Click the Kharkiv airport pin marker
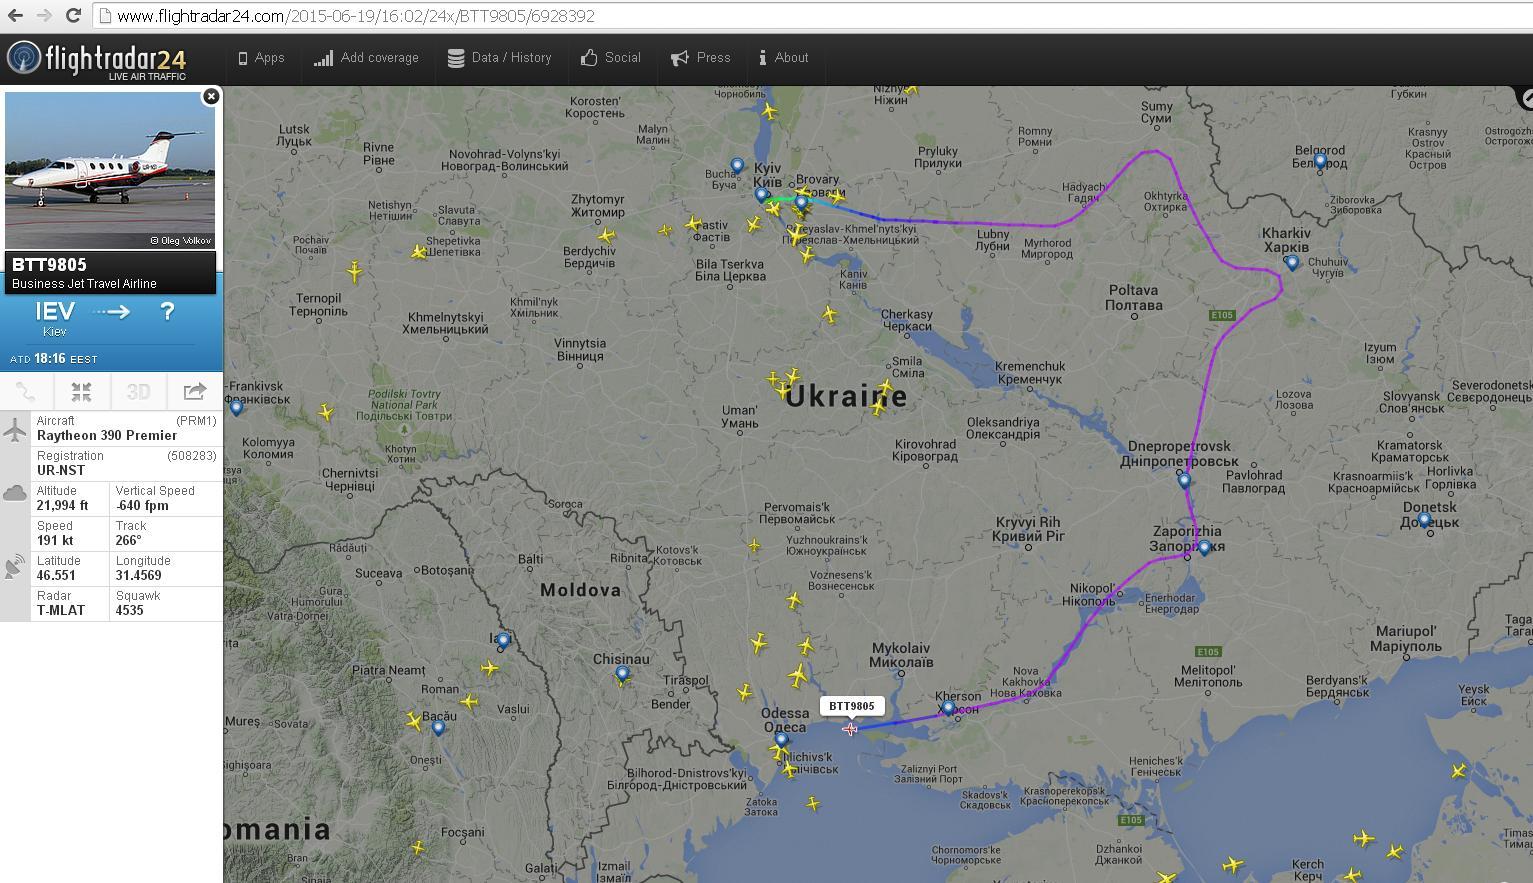Screen dimensions: 1533x883 pos(1292,262)
